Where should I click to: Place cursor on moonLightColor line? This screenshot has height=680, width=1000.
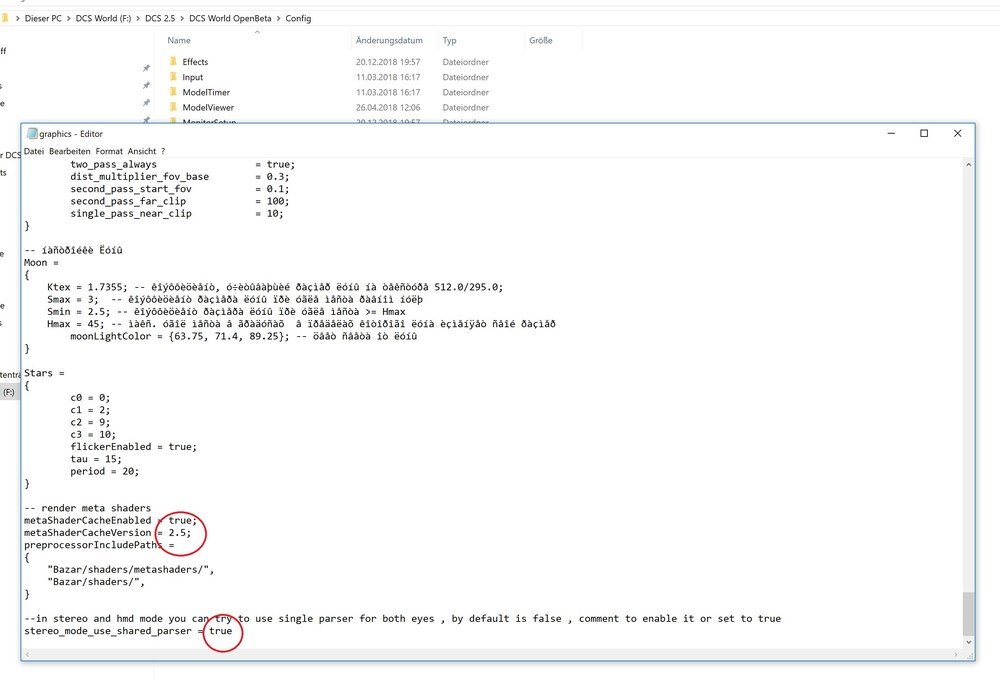(x=244, y=336)
